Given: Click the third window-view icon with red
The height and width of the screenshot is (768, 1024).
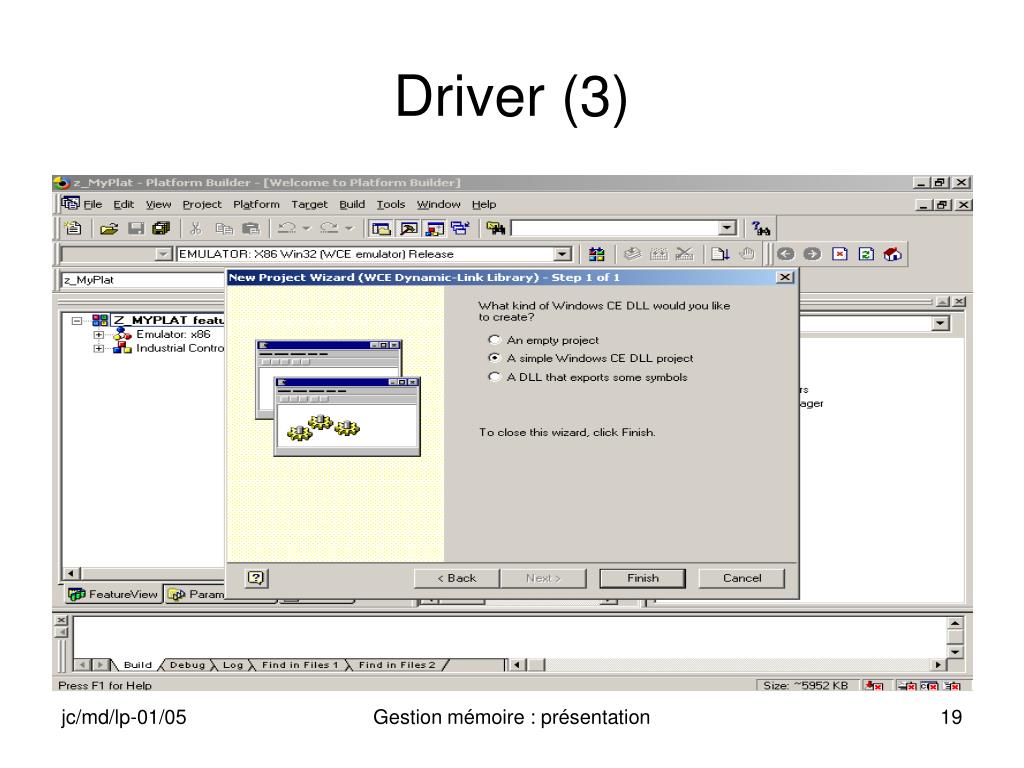Looking at the screenshot, I should pos(435,228).
